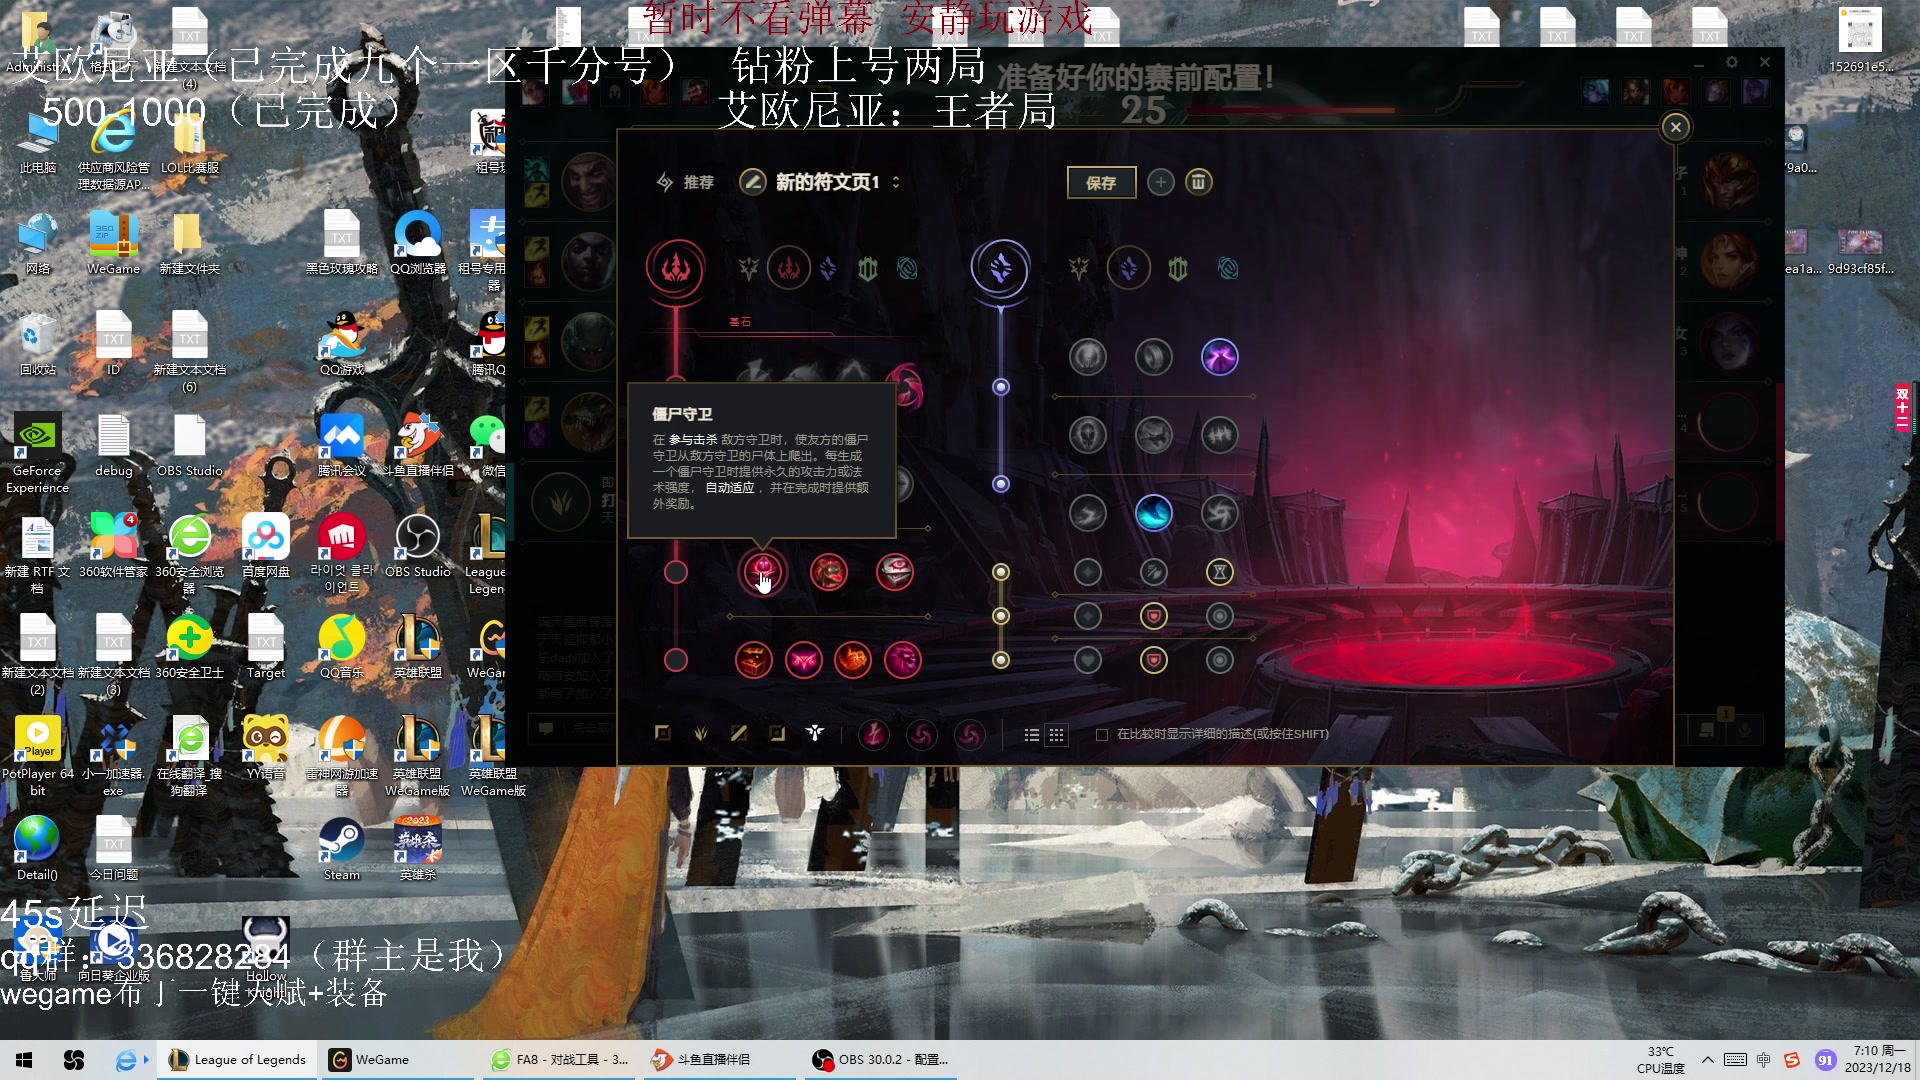Choose the Ghost Poro rune
This screenshot has height=1080, width=1920.
pos(829,572)
